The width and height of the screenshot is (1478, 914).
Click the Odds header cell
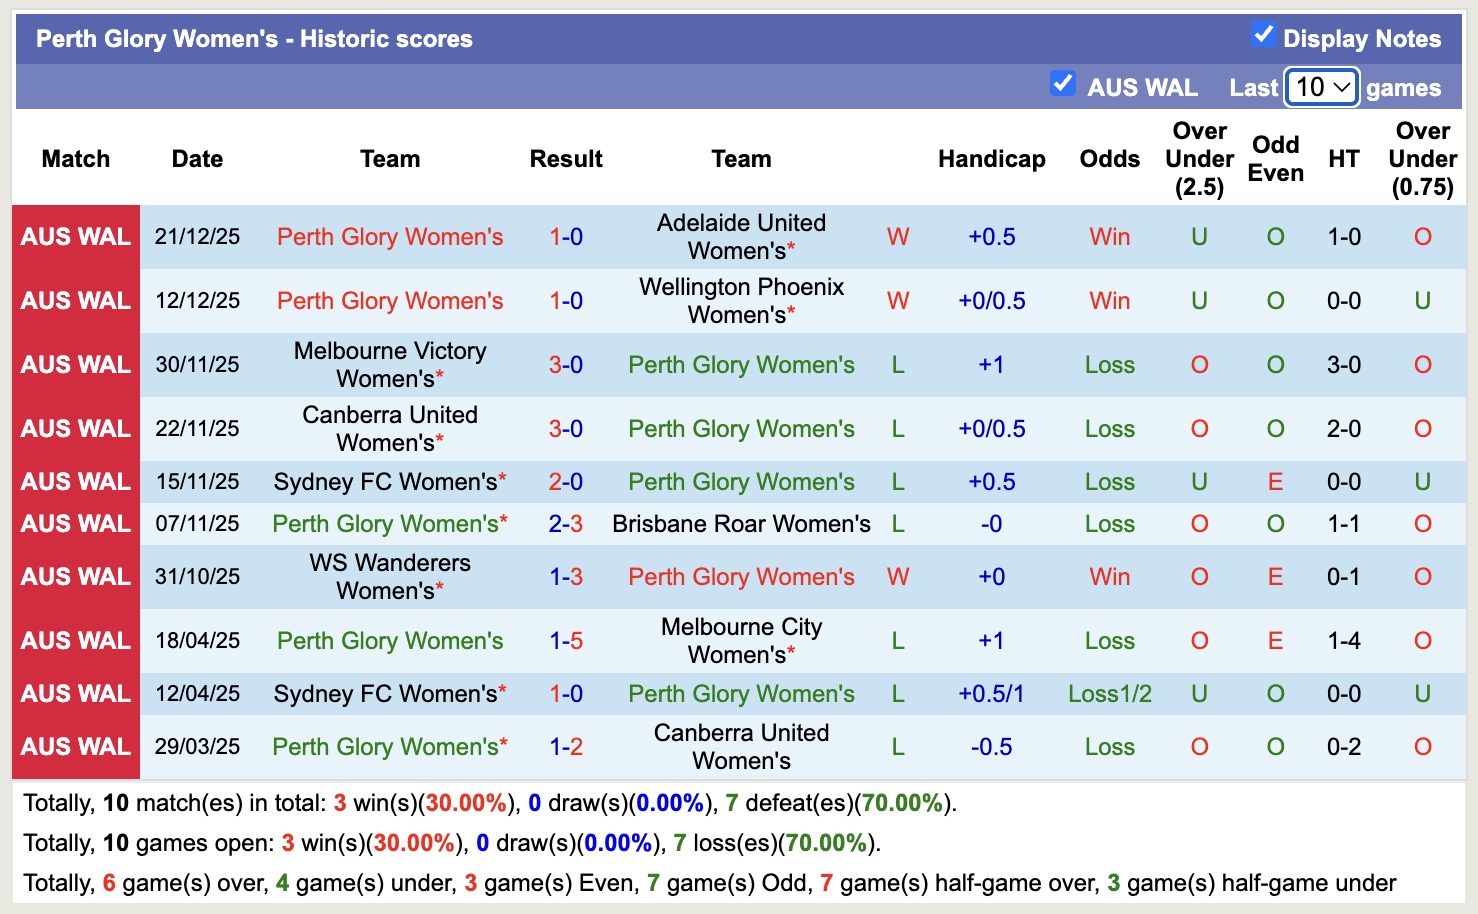coord(1109,158)
